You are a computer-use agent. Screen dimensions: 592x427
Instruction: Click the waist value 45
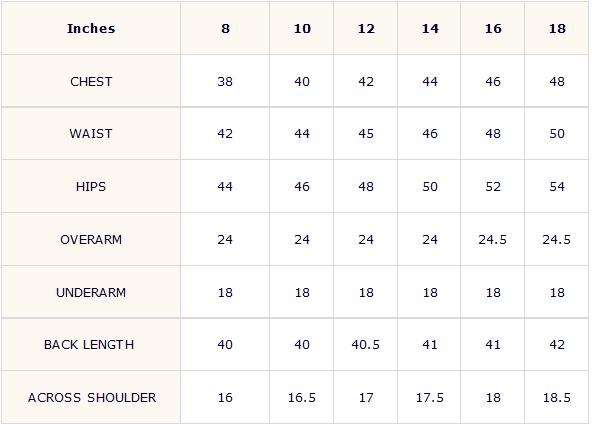click(366, 134)
